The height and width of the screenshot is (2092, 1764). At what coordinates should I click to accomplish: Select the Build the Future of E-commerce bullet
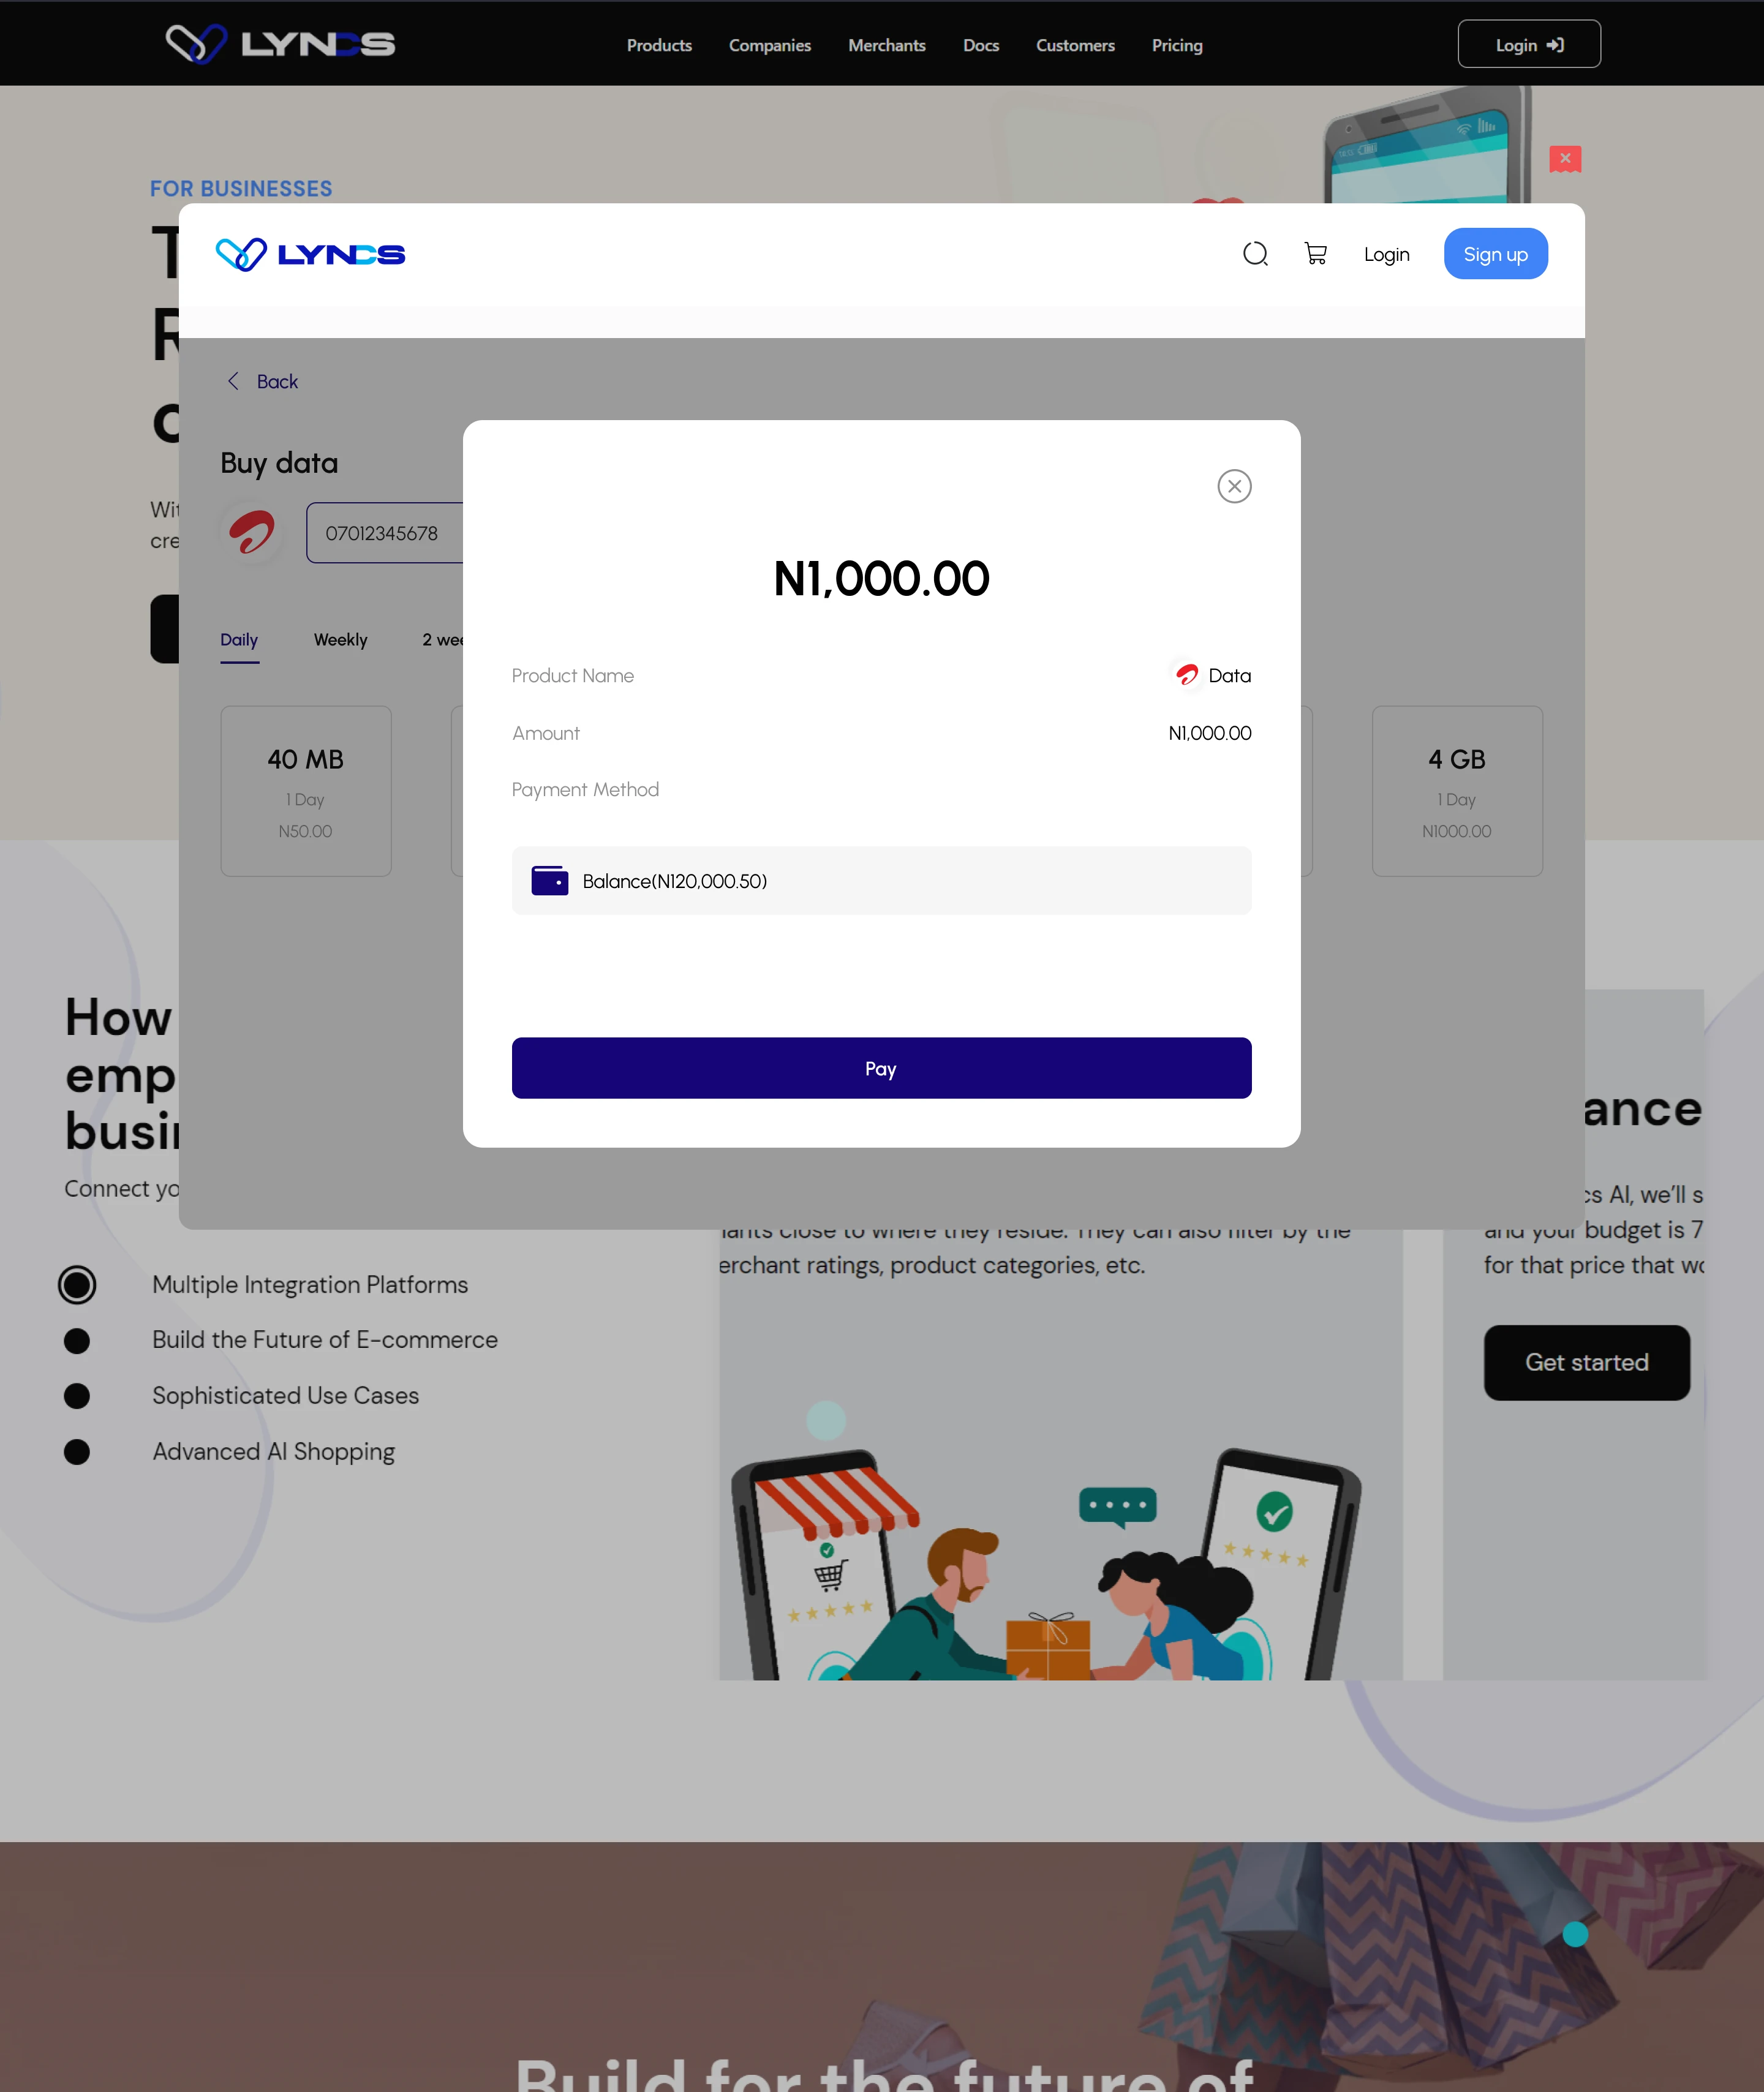(77, 1341)
